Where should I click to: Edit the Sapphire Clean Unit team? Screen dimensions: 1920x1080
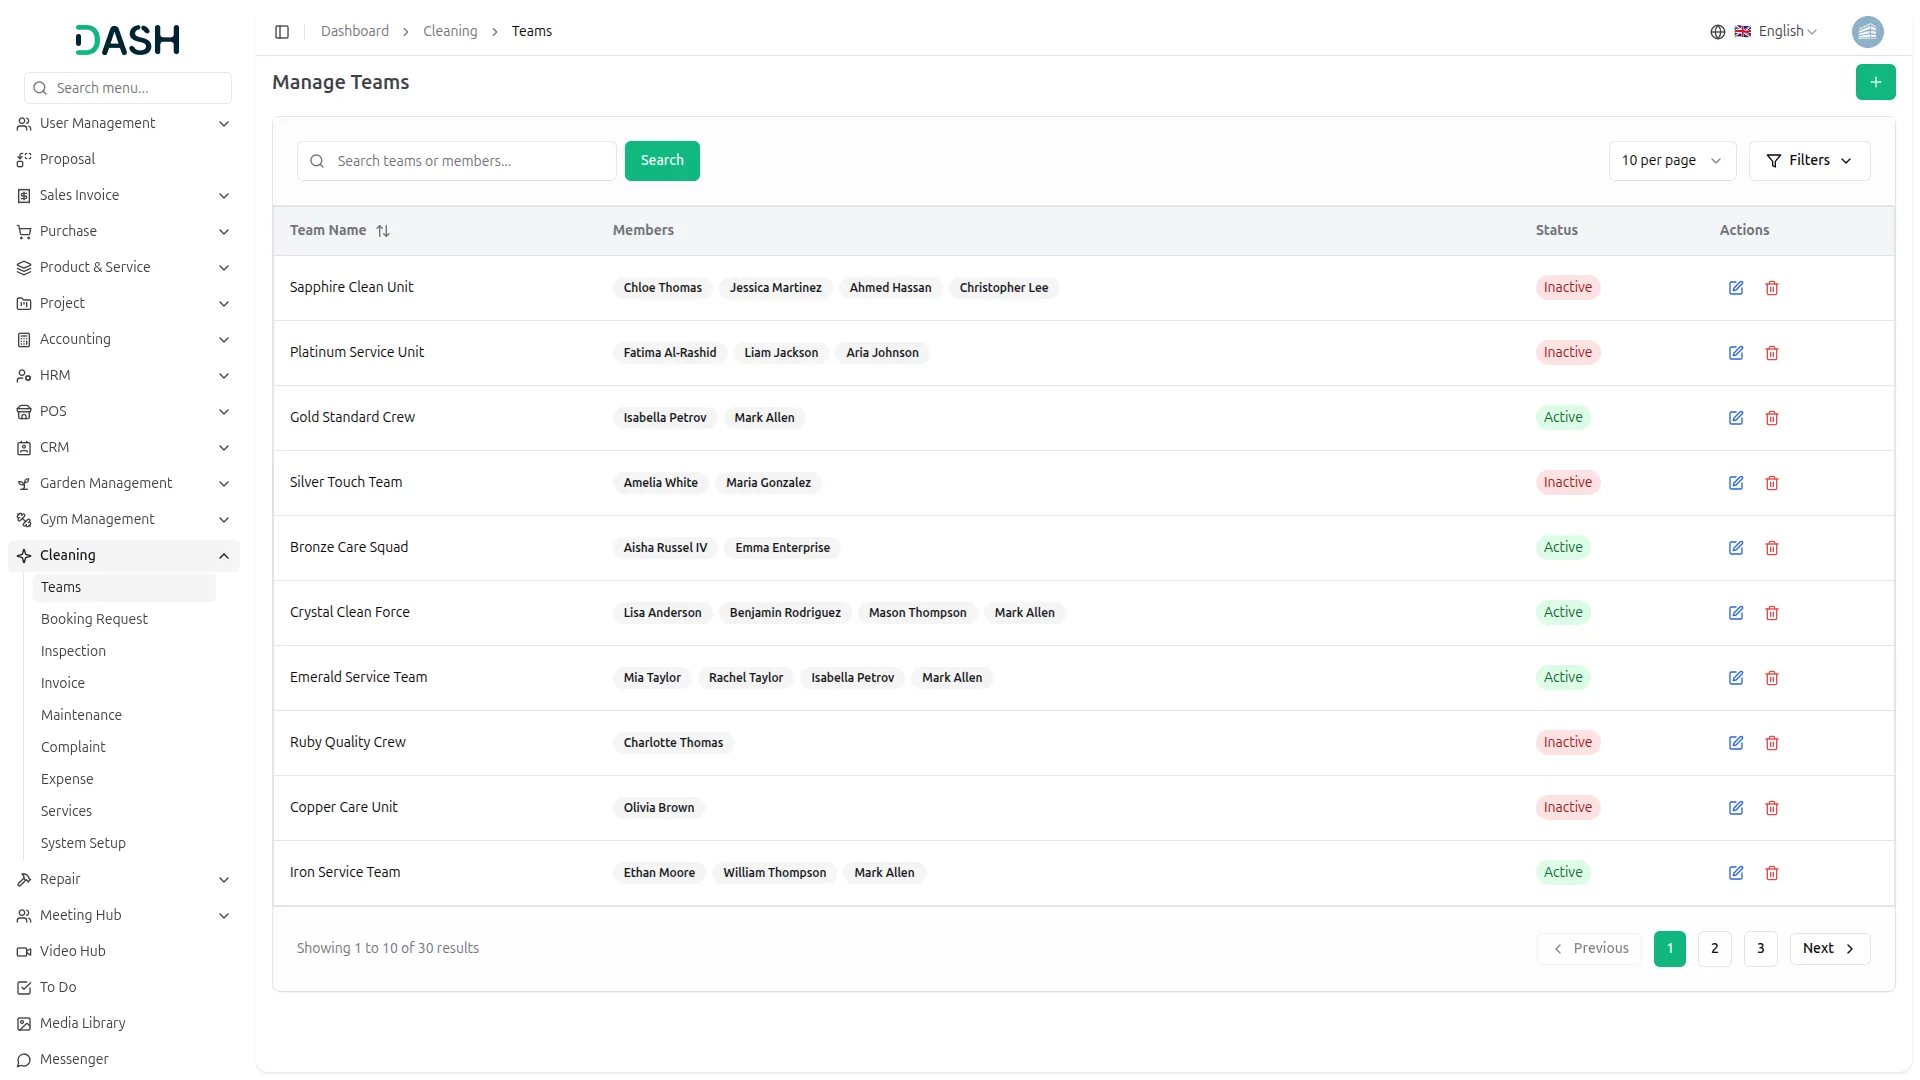[1736, 288]
